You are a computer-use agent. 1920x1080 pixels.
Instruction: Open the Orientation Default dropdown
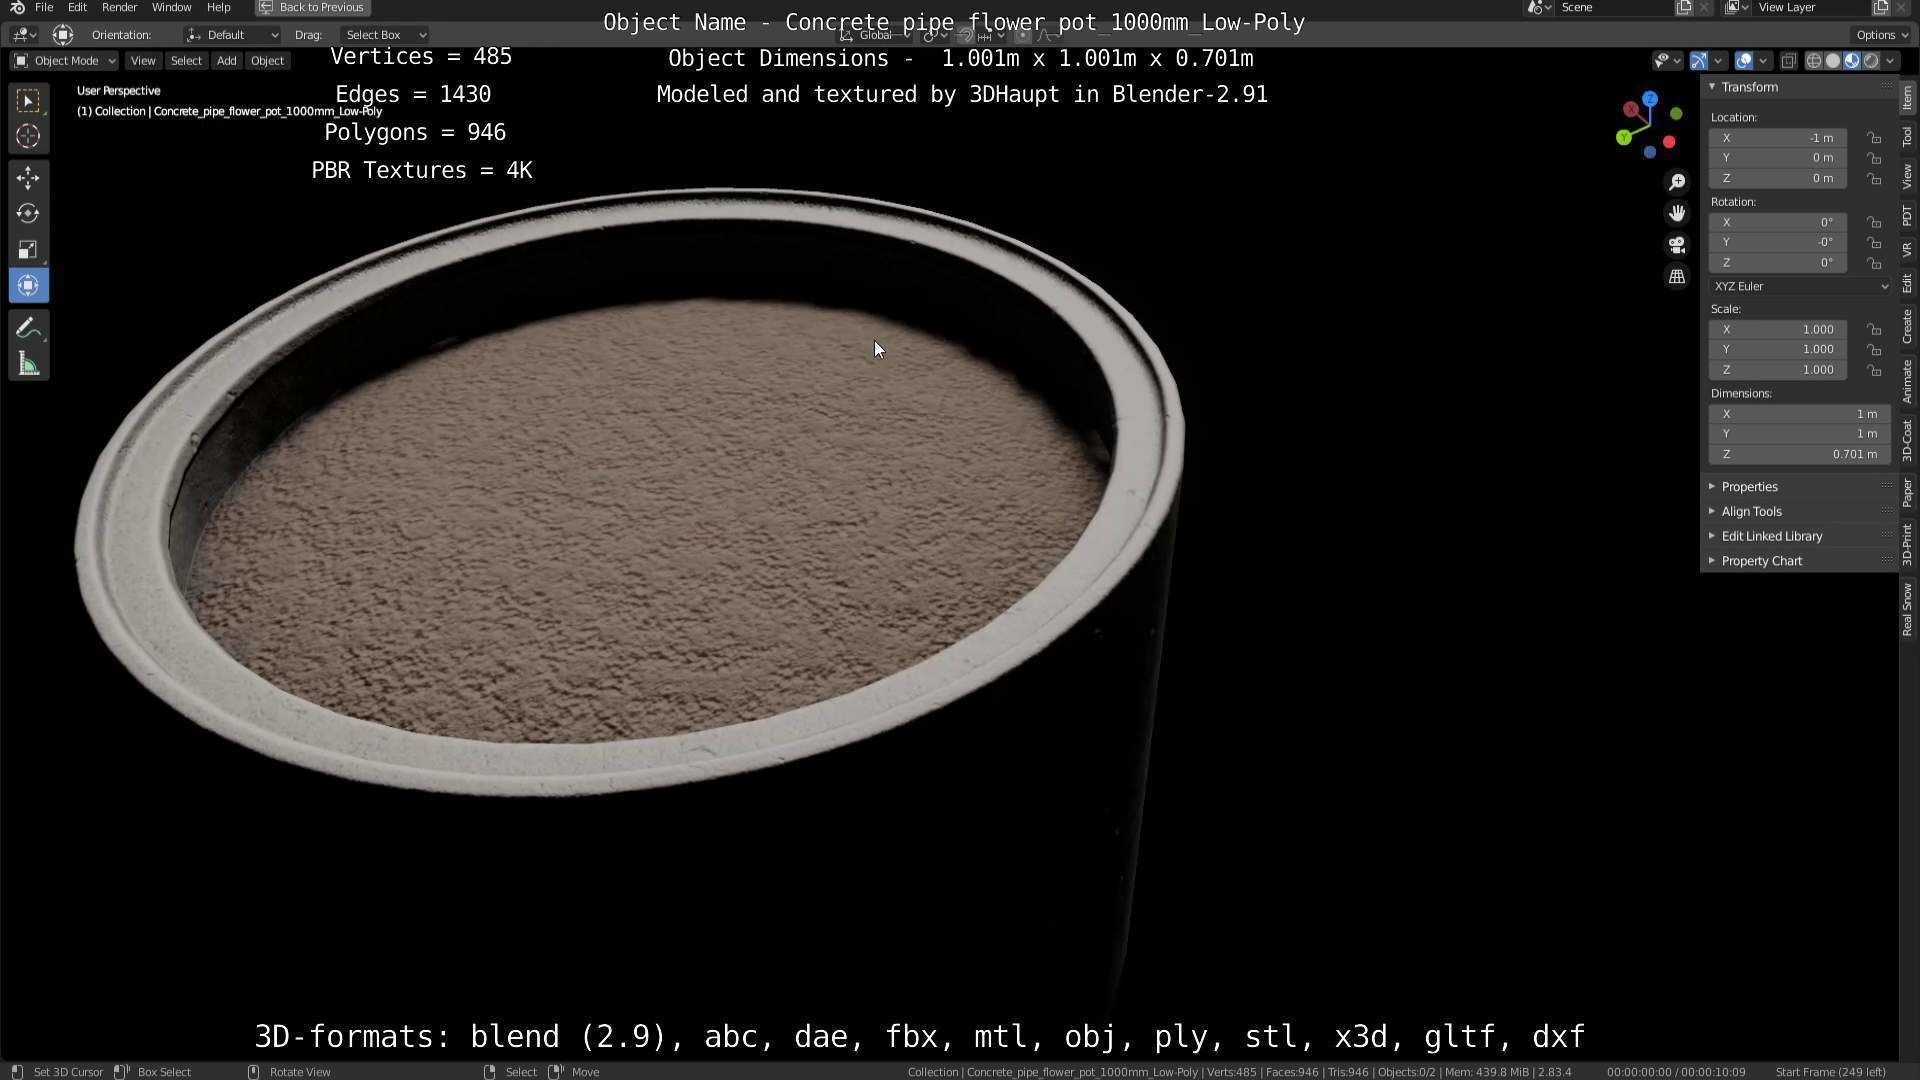(x=232, y=35)
